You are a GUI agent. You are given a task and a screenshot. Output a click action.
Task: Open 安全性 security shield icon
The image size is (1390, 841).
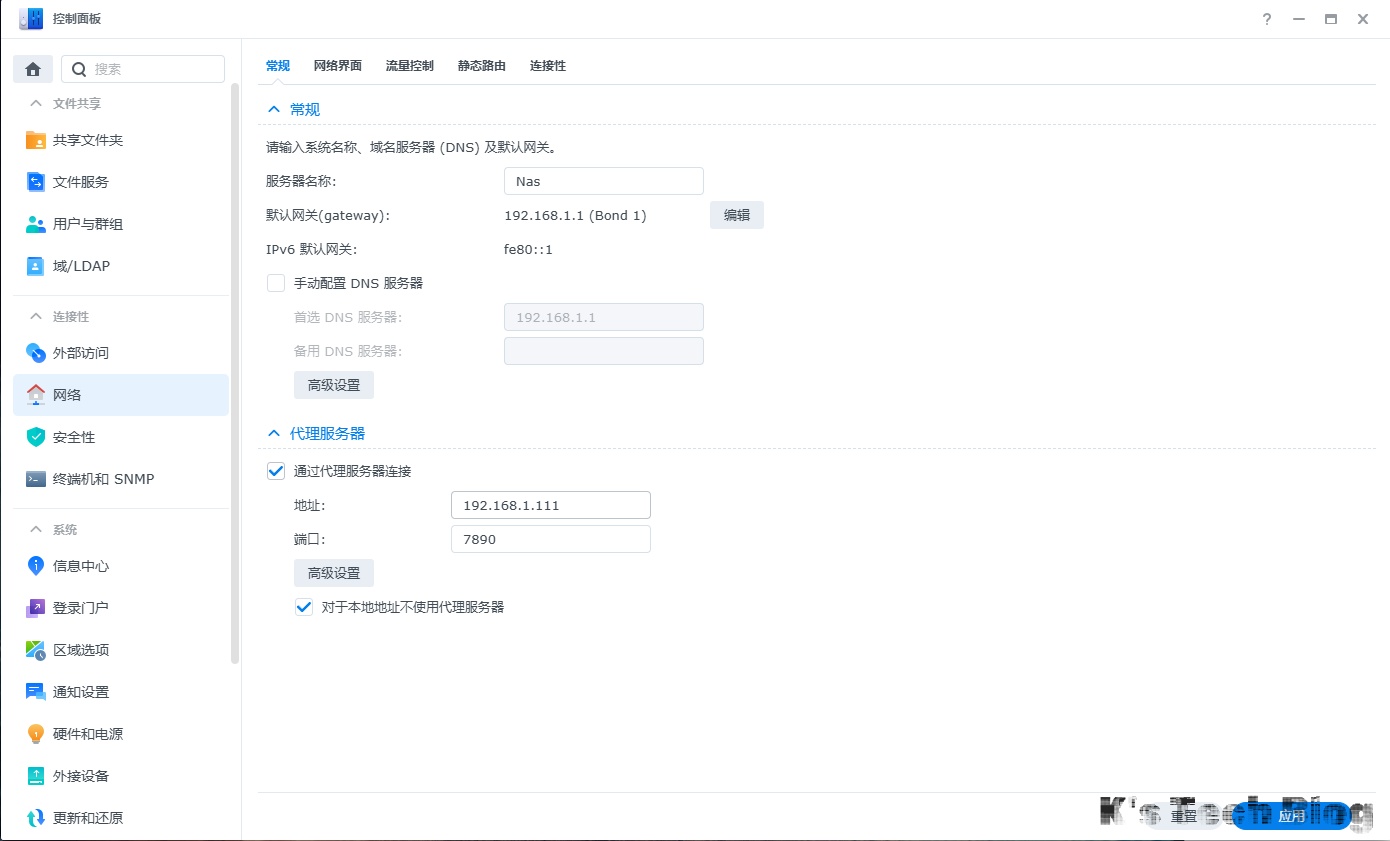coord(36,437)
